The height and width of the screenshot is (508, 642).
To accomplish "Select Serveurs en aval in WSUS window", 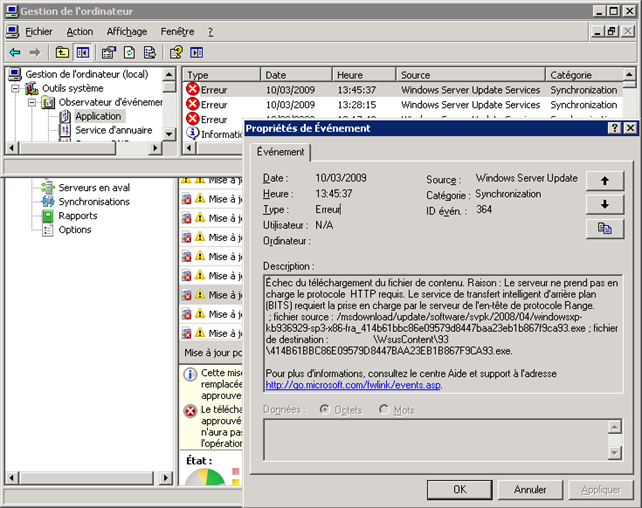I will point(94,187).
